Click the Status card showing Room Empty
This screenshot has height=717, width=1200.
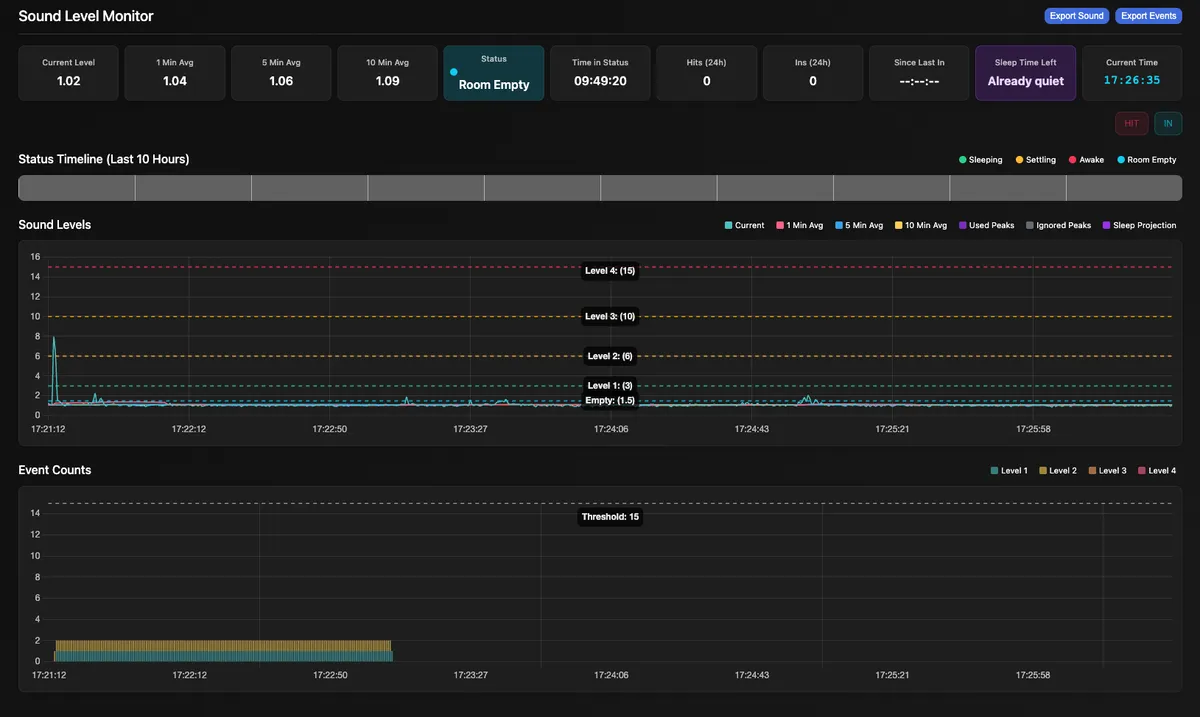493,73
